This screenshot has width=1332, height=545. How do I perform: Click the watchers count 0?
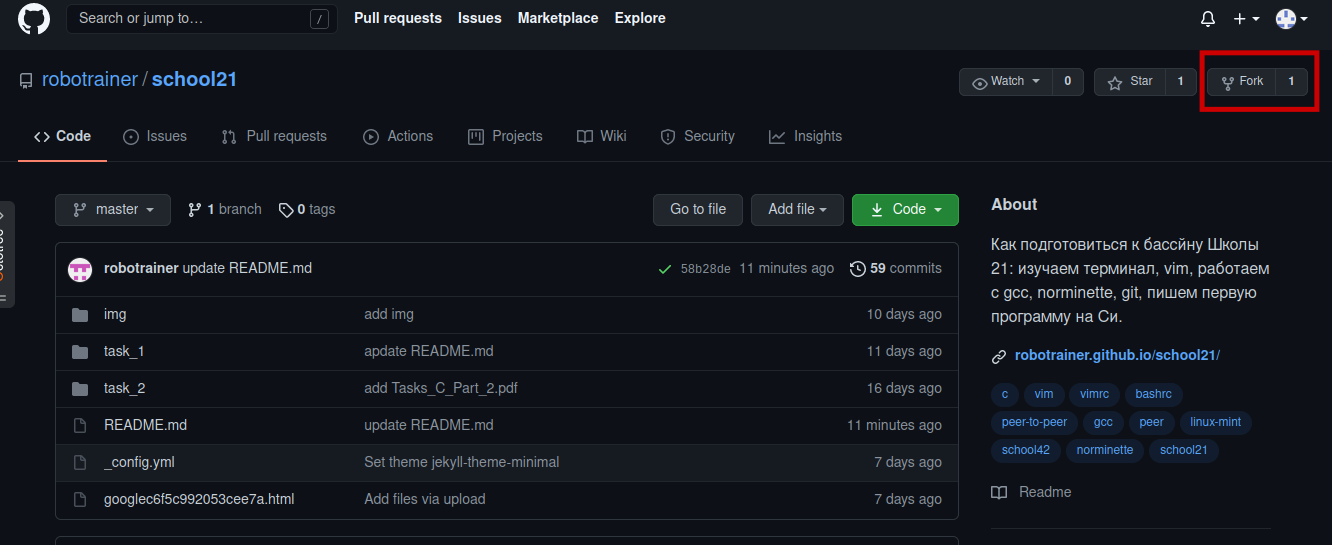click(x=1068, y=82)
